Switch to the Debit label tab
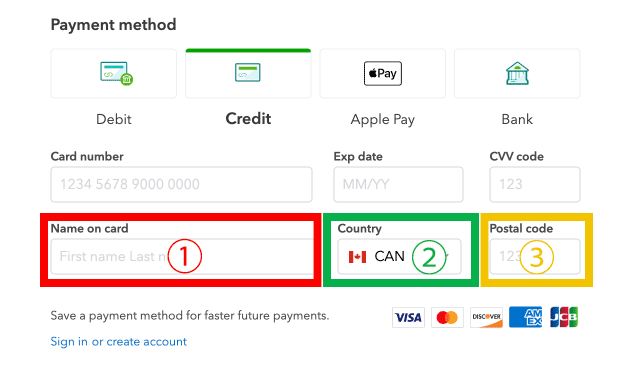Screen dimensions: 635x376 pos(114,119)
